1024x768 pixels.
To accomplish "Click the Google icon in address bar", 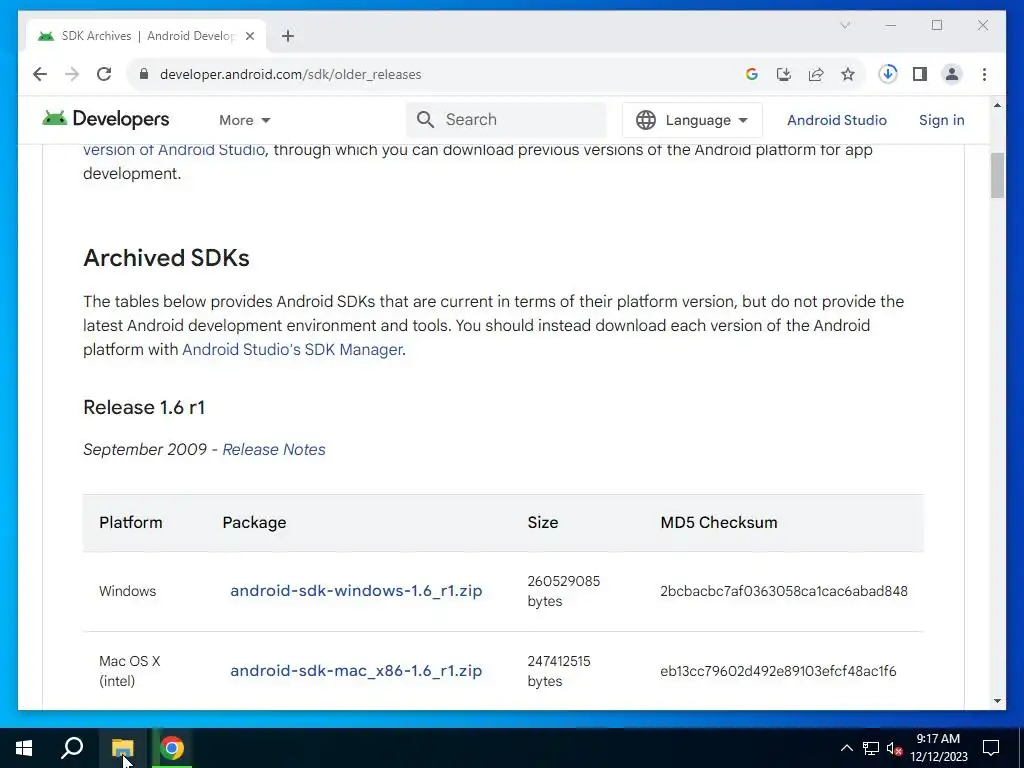I will (752, 74).
